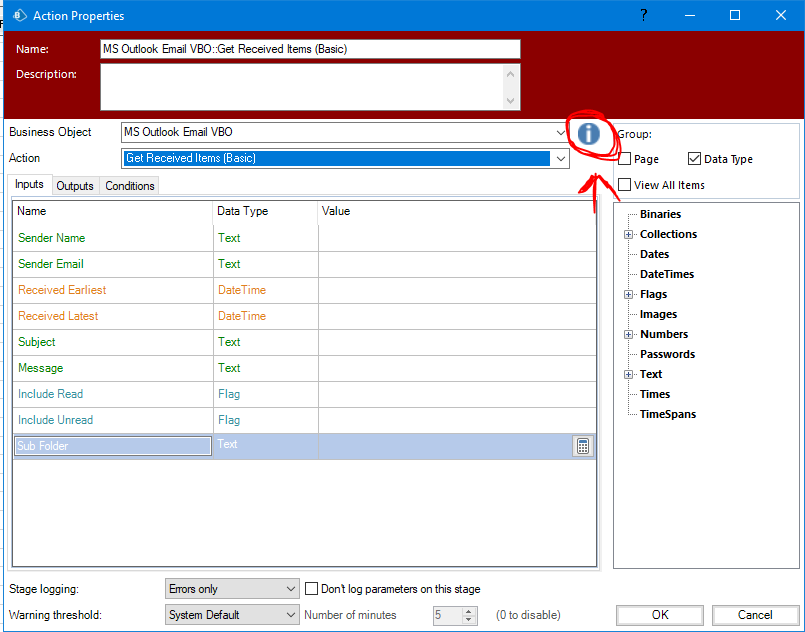Switch to the Outputs tab
Viewport: 805px width, 632px height.
pyautogui.click(x=75, y=186)
